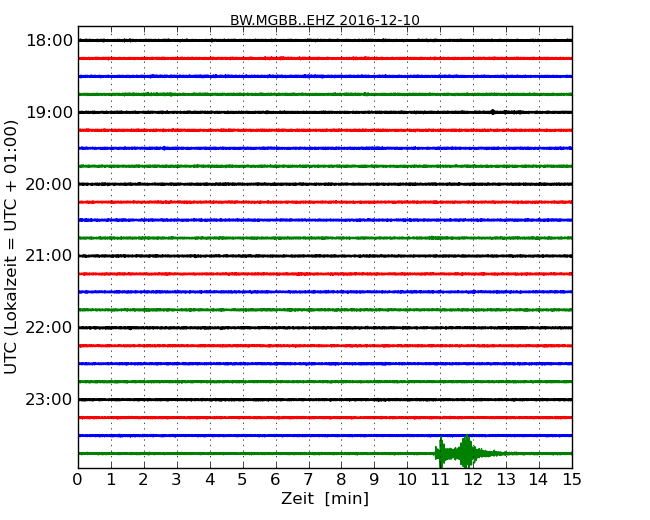Screen dimensions: 650x520
Task: Select x-axis tick label 10
Action: pos(407,479)
